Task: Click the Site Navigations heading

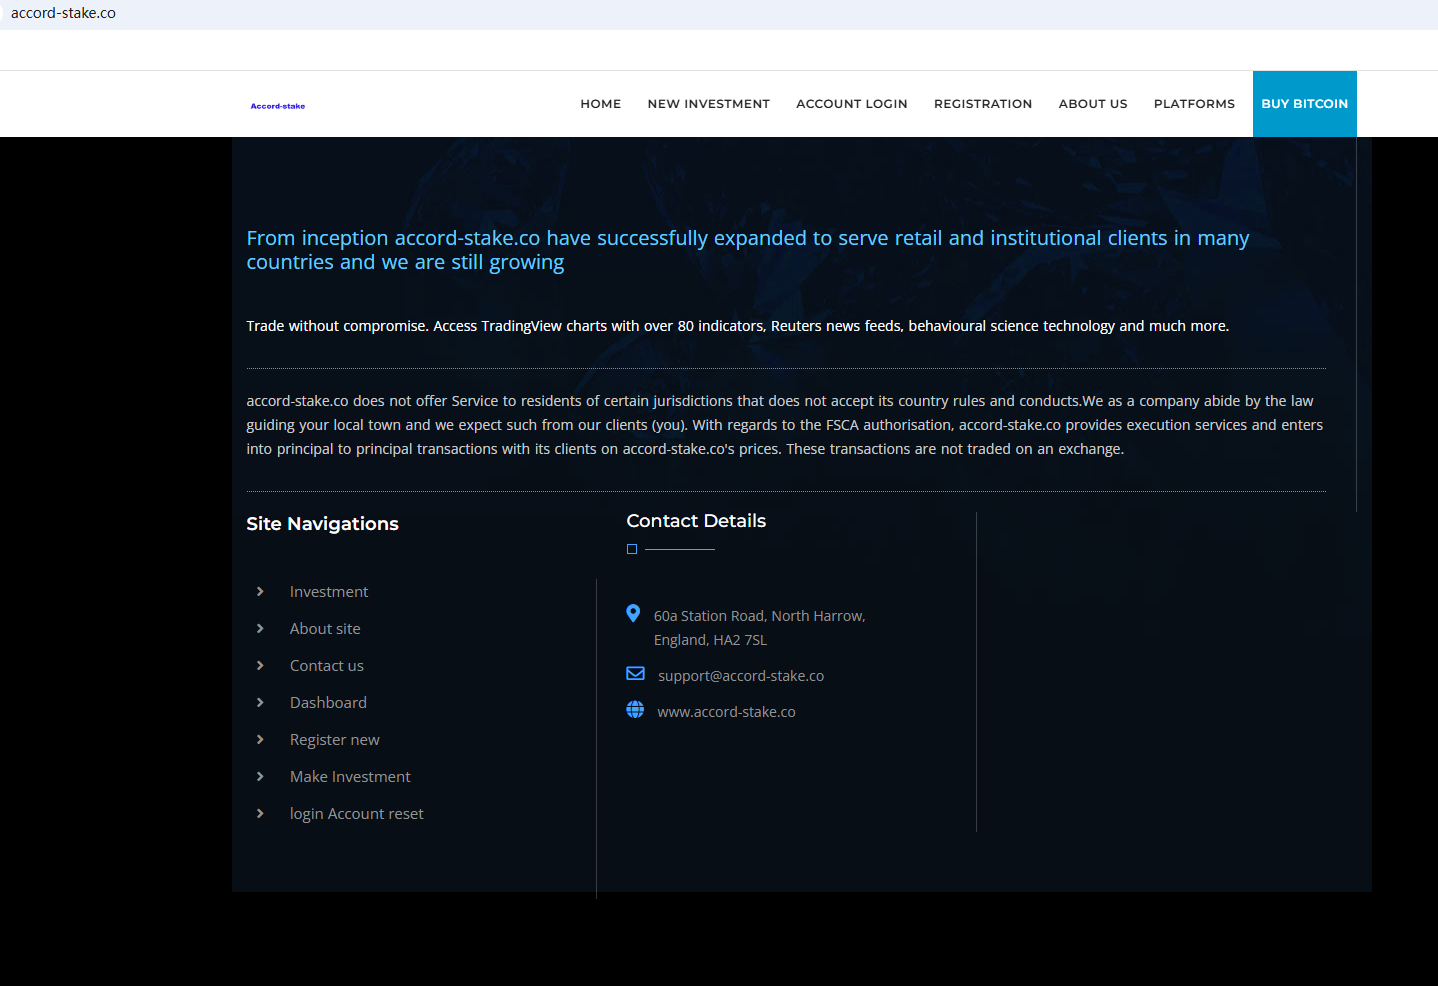Action: click(x=322, y=524)
